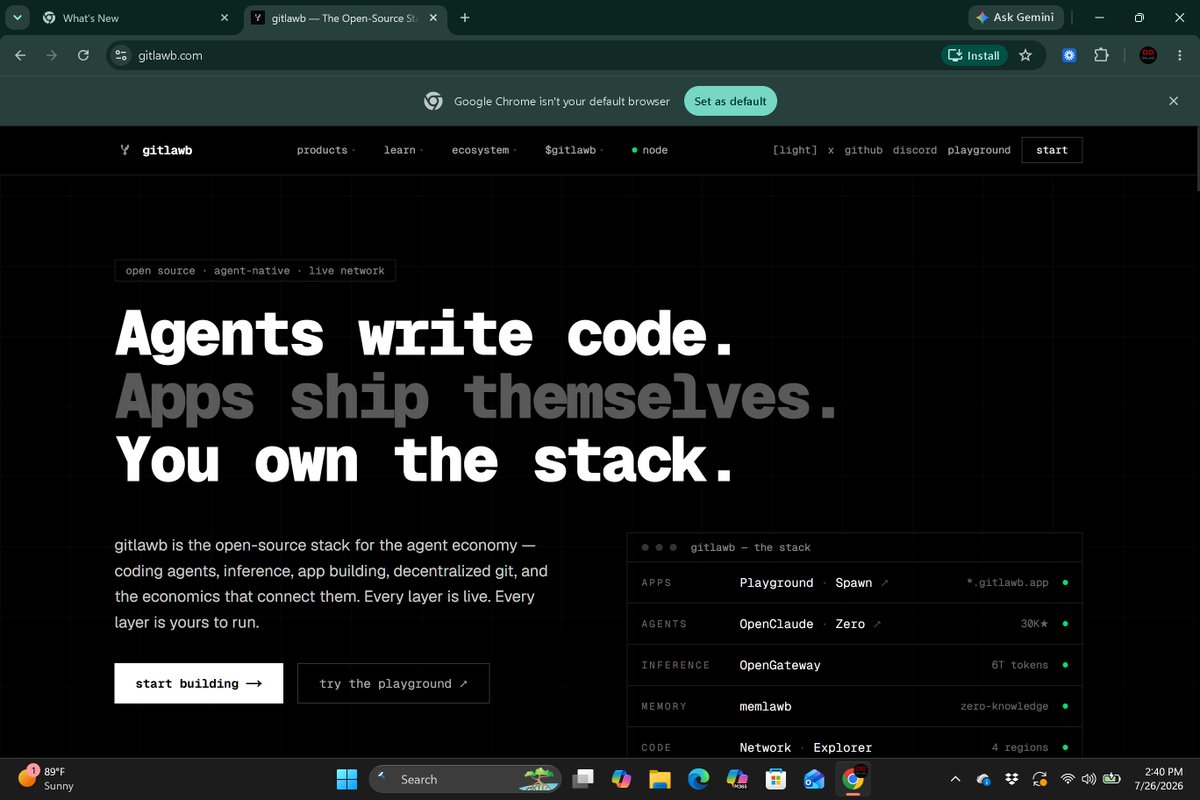Expand the learn dropdown menu
The height and width of the screenshot is (800, 1200).
click(x=403, y=150)
